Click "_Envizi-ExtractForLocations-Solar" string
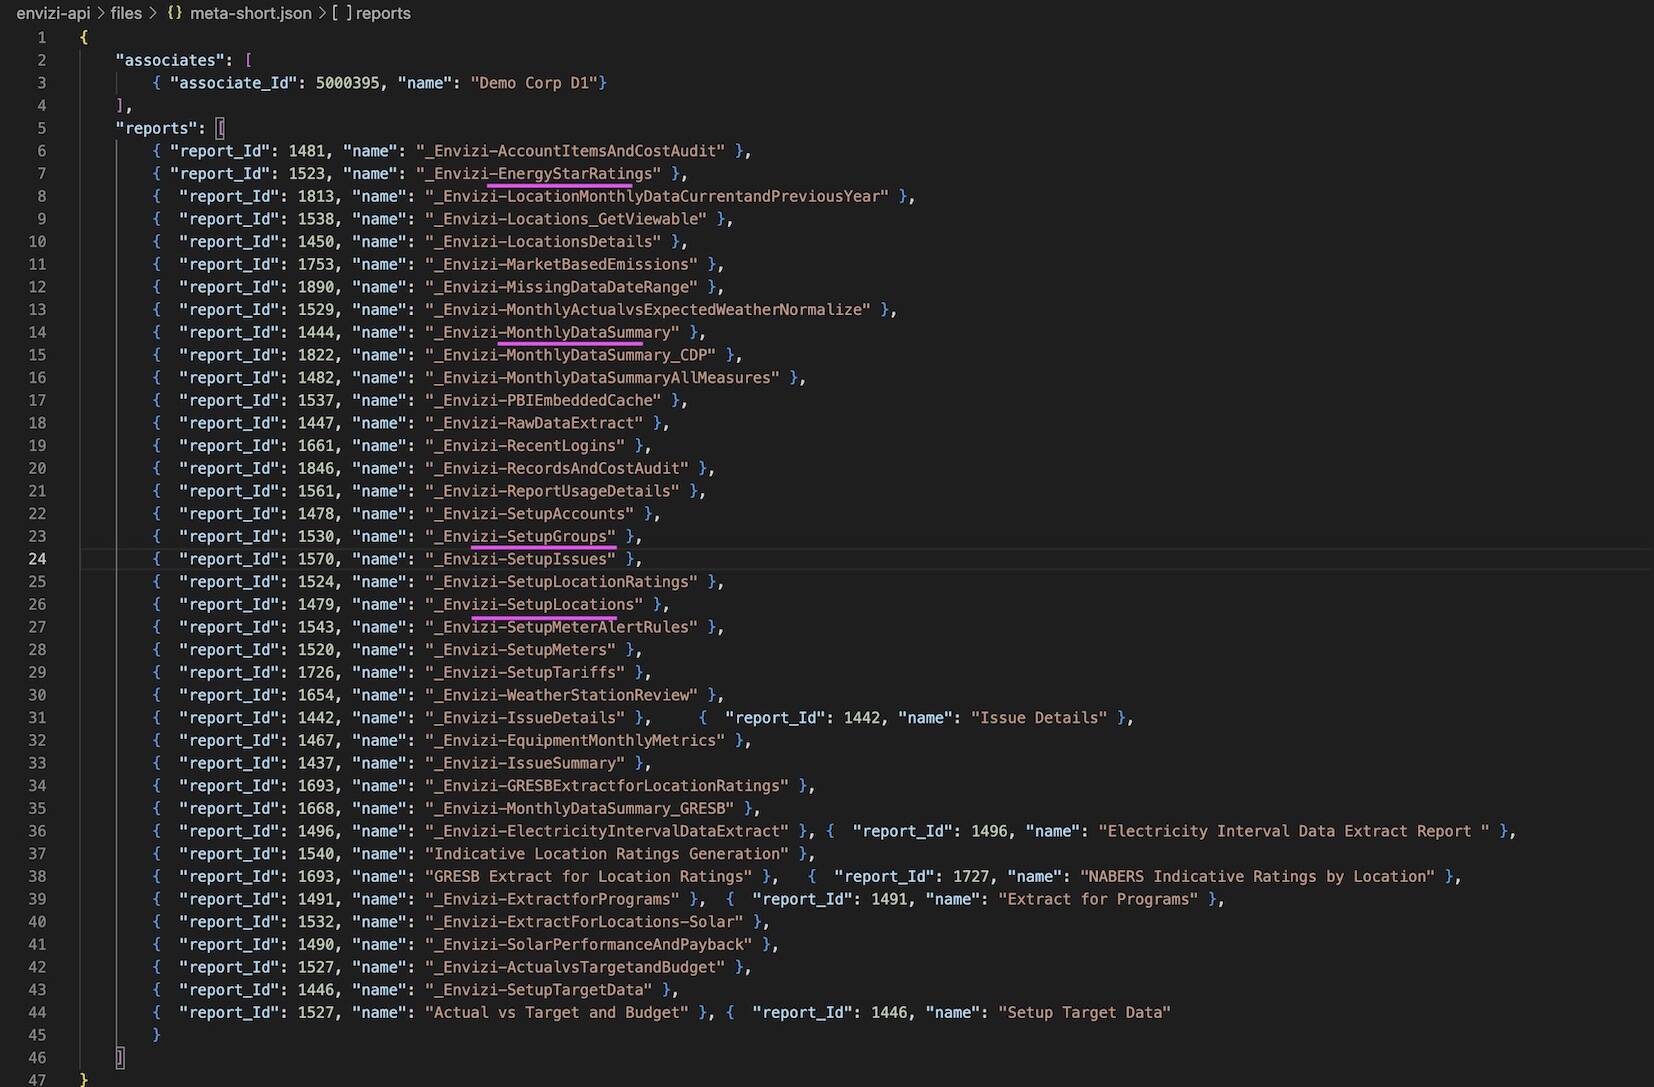The height and width of the screenshot is (1087, 1654). pyautogui.click(x=584, y=922)
